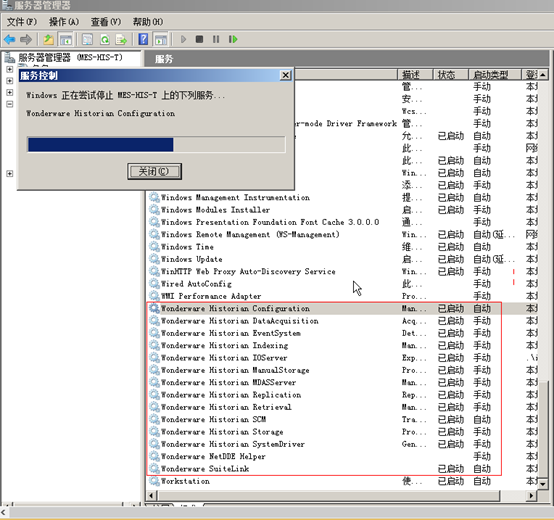Stop the service with the square icon
This screenshot has width=554, height=520.
click(x=199, y=39)
